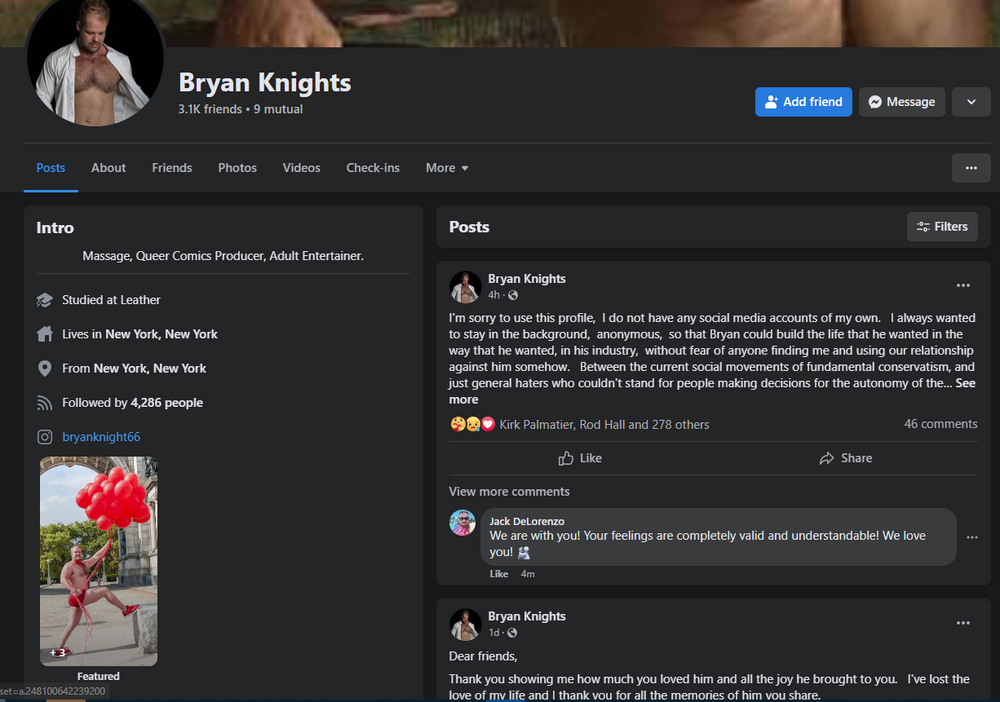This screenshot has width=1000, height=702.
Task: Click View more comments
Action: [509, 491]
